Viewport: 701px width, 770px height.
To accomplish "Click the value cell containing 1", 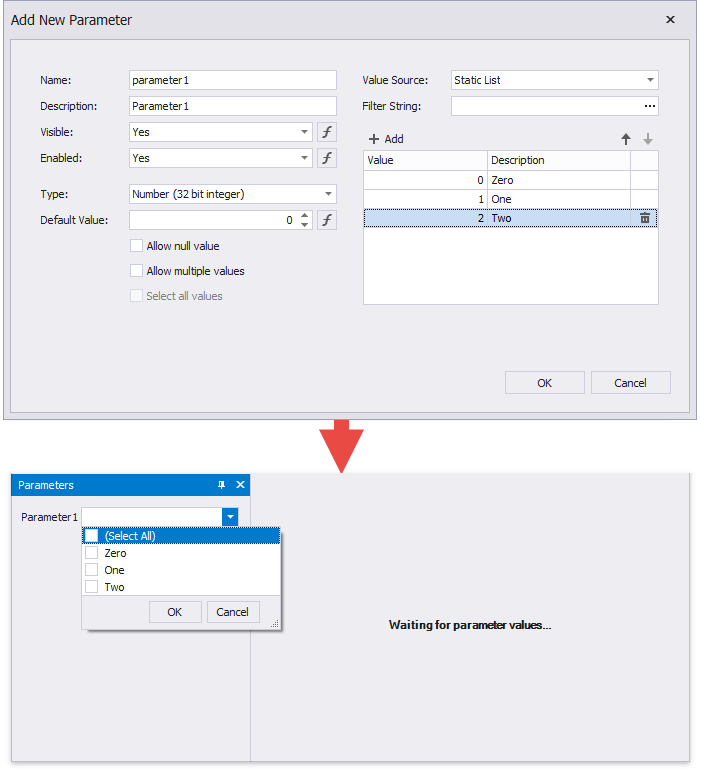I will [x=425, y=199].
